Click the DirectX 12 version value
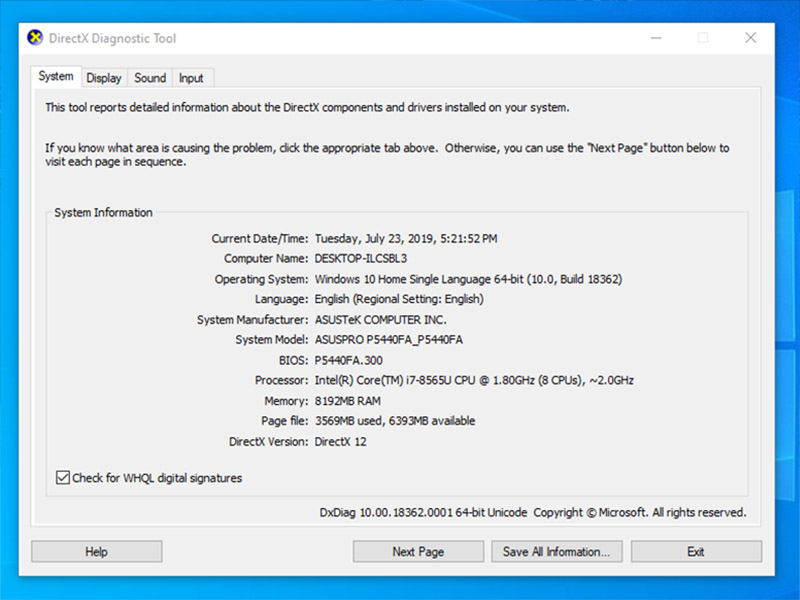800x600 pixels. tap(340, 442)
